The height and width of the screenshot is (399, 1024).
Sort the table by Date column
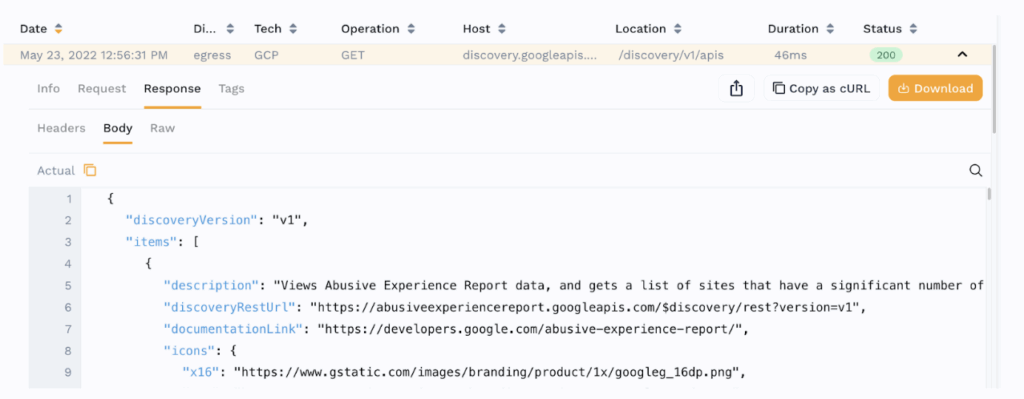click(58, 29)
